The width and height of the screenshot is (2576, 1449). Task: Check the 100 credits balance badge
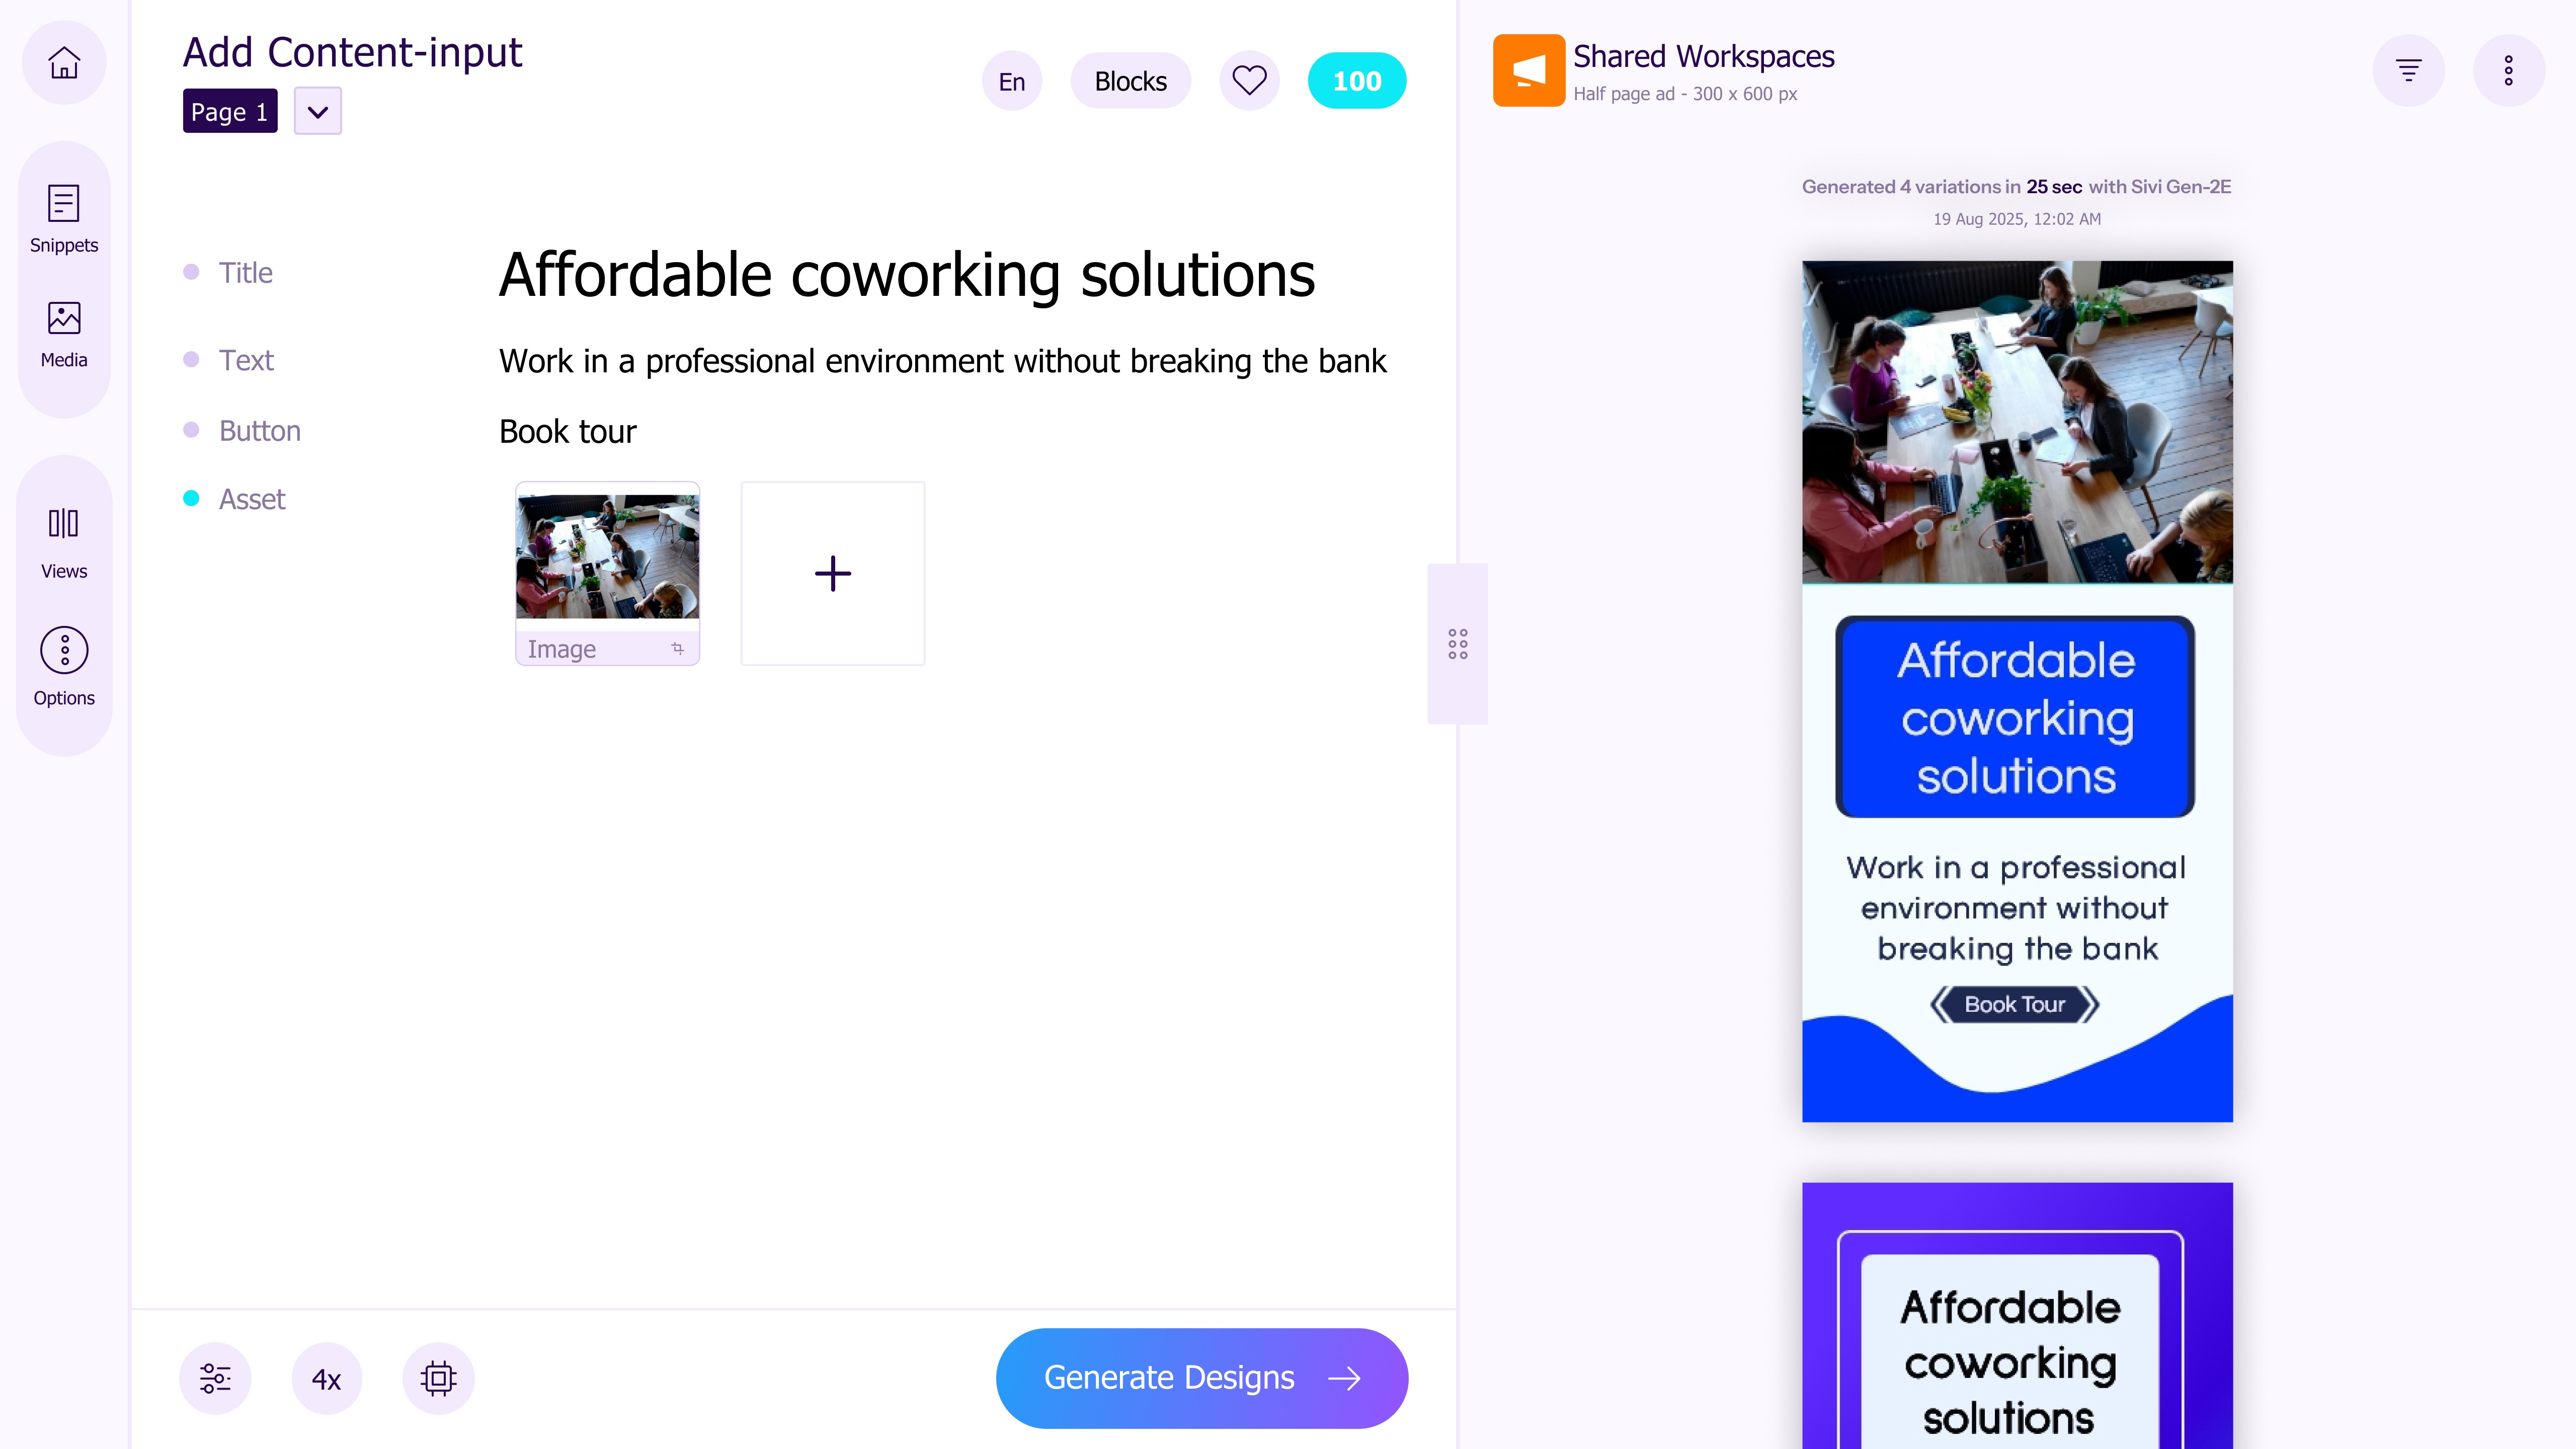coord(1356,80)
